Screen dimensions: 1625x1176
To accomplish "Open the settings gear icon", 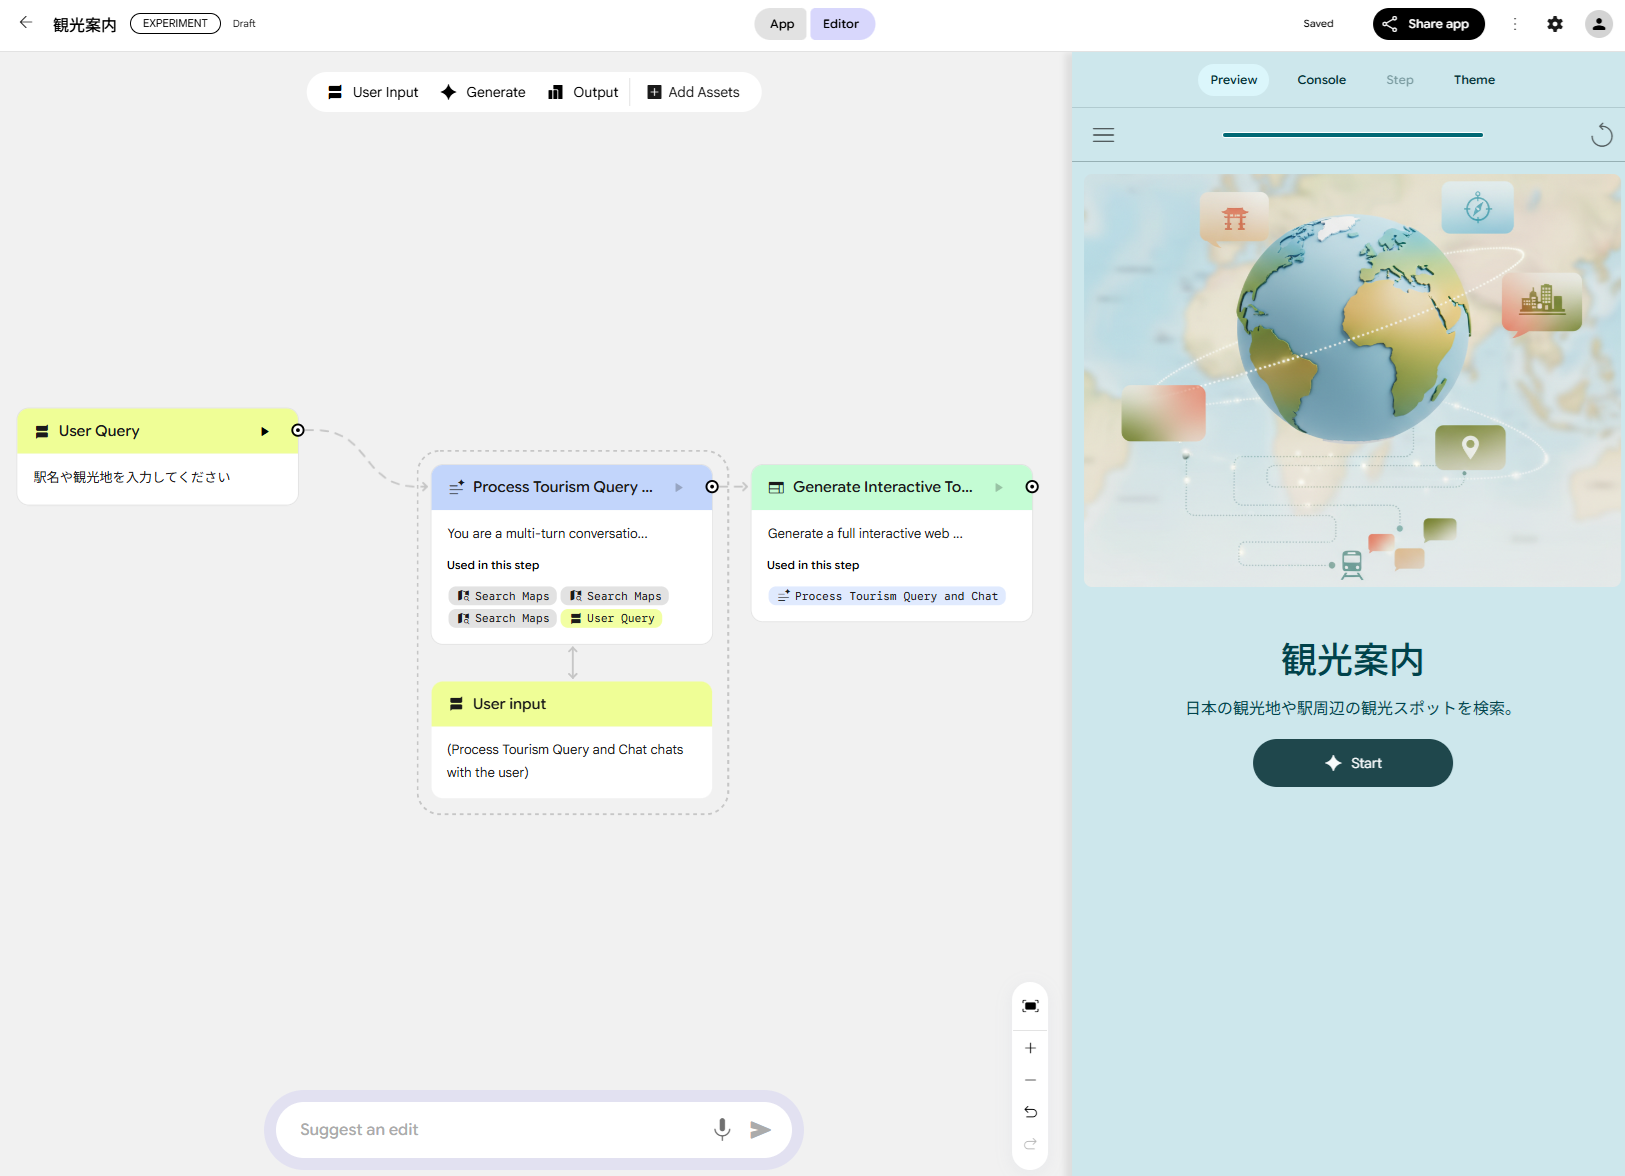I will click(1555, 24).
